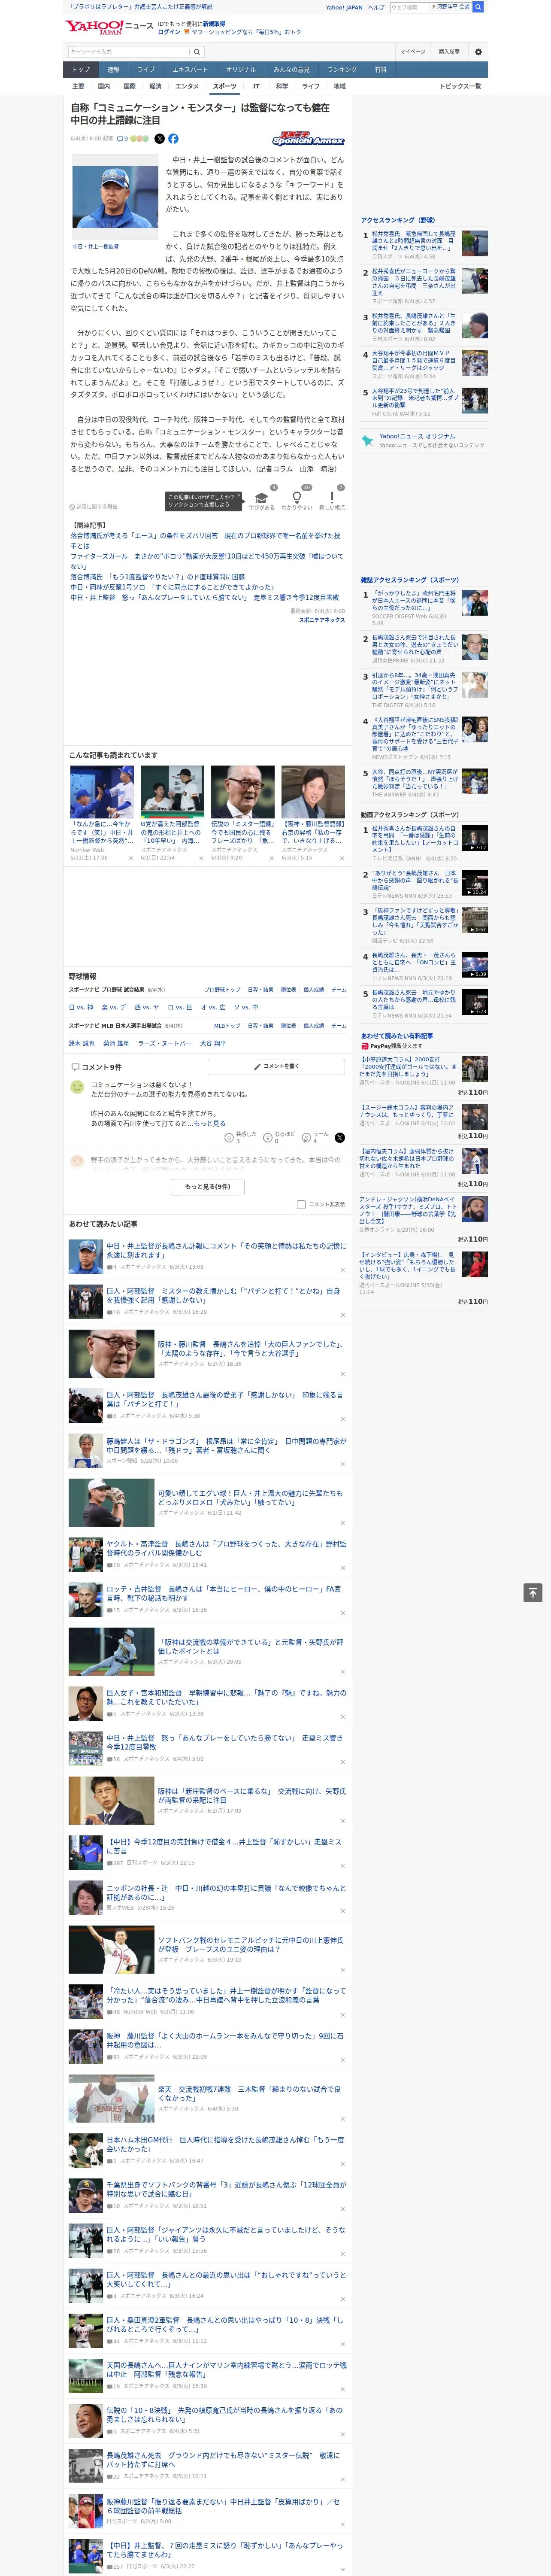Open マイページ link

[413, 52]
